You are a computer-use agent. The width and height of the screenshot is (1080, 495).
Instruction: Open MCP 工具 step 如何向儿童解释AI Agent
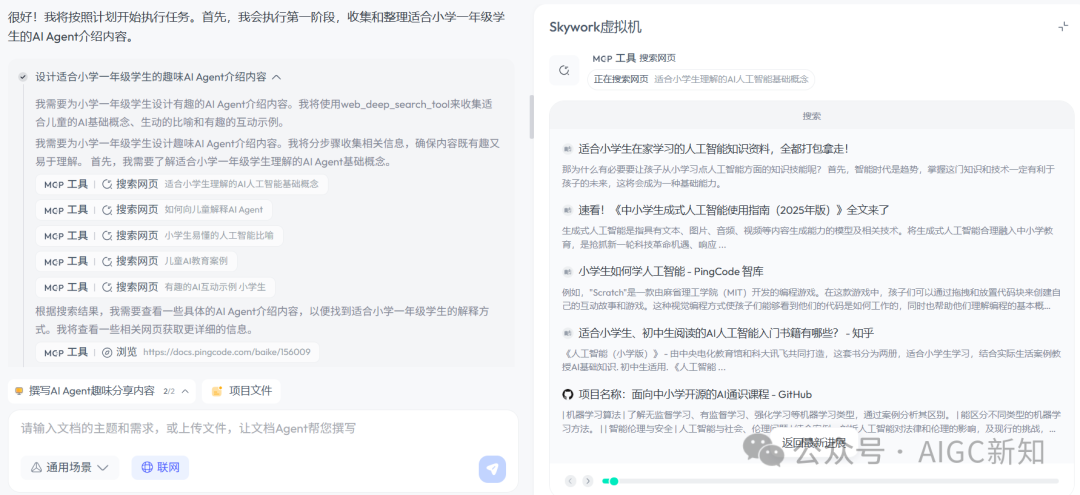(x=154, y=209)
